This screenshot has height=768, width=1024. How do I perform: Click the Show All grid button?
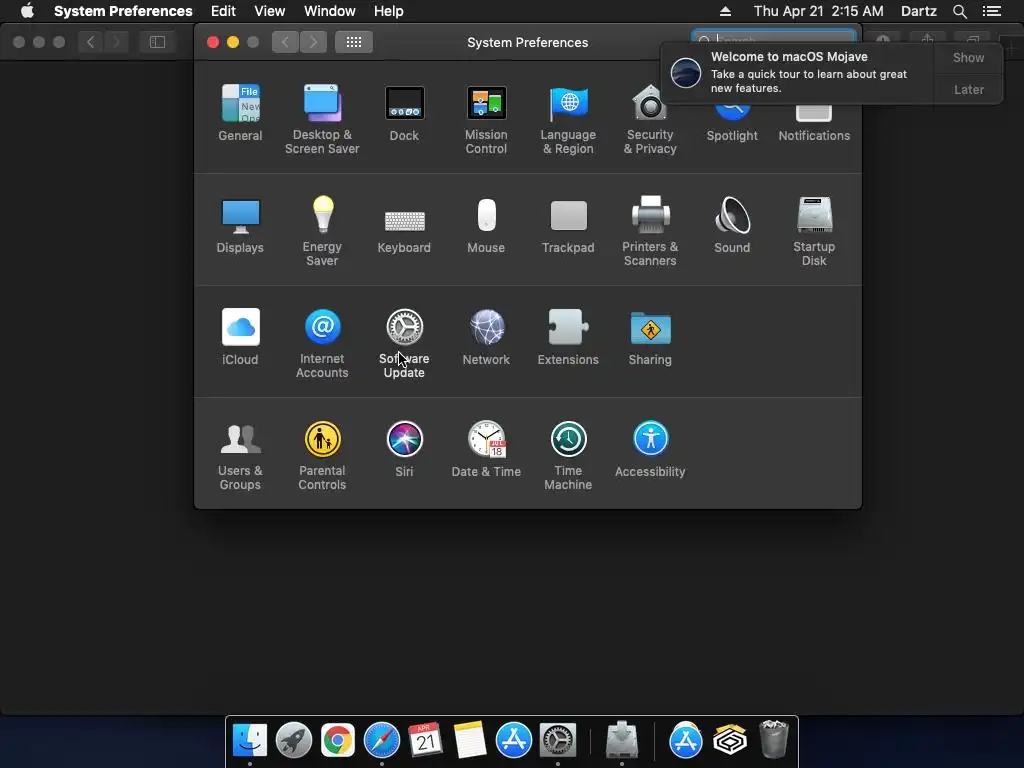click(x=354, y=42)
